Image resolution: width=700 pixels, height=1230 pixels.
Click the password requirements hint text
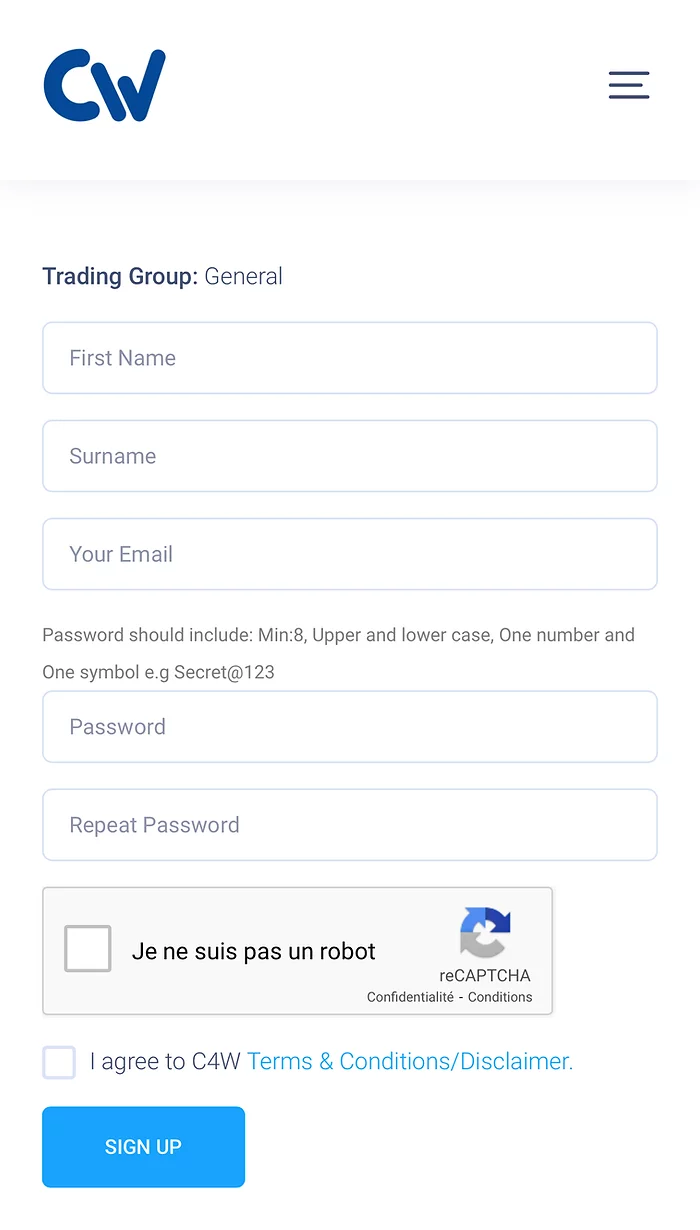pos(339,654)
